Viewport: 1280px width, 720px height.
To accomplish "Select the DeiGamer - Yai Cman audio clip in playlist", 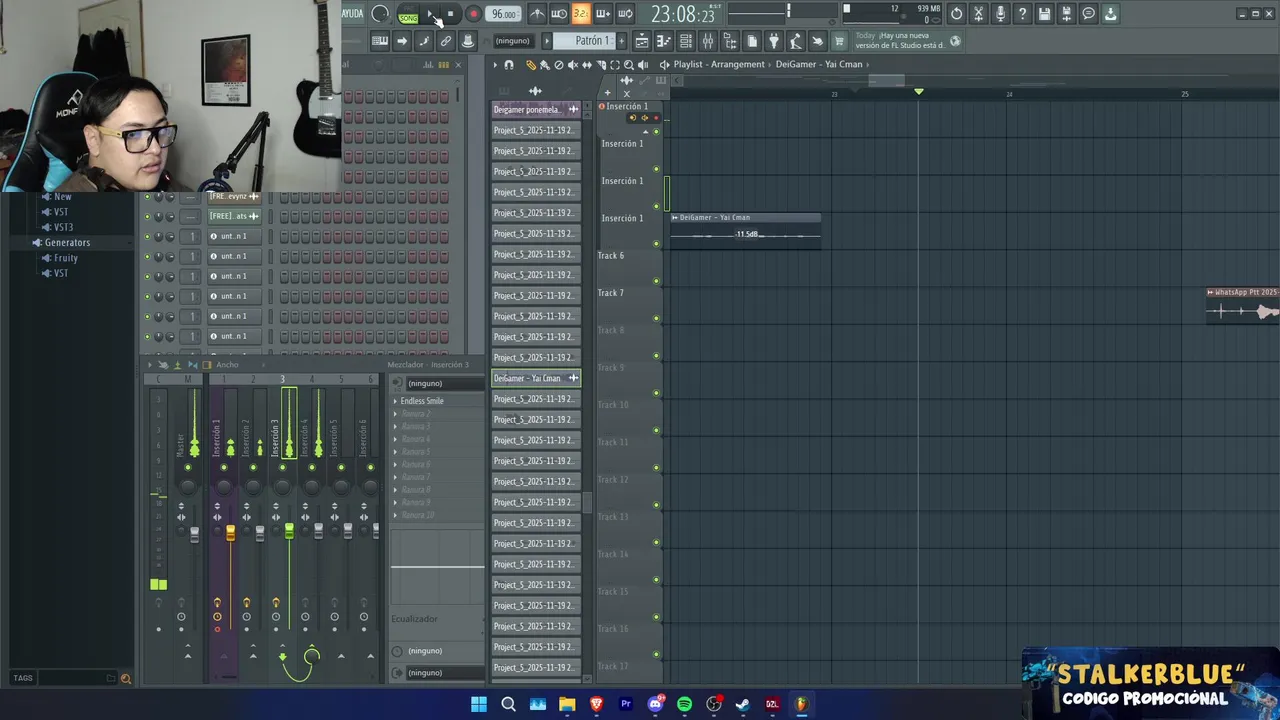I will pyautogui.click(x=745, y=230).
